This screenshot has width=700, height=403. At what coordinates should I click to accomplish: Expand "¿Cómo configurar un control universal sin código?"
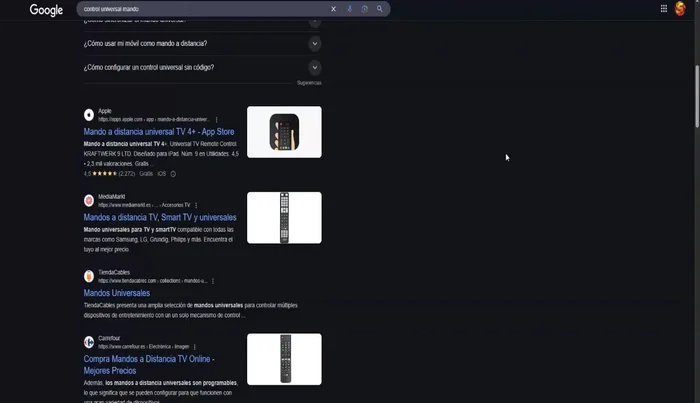(315, 67)
